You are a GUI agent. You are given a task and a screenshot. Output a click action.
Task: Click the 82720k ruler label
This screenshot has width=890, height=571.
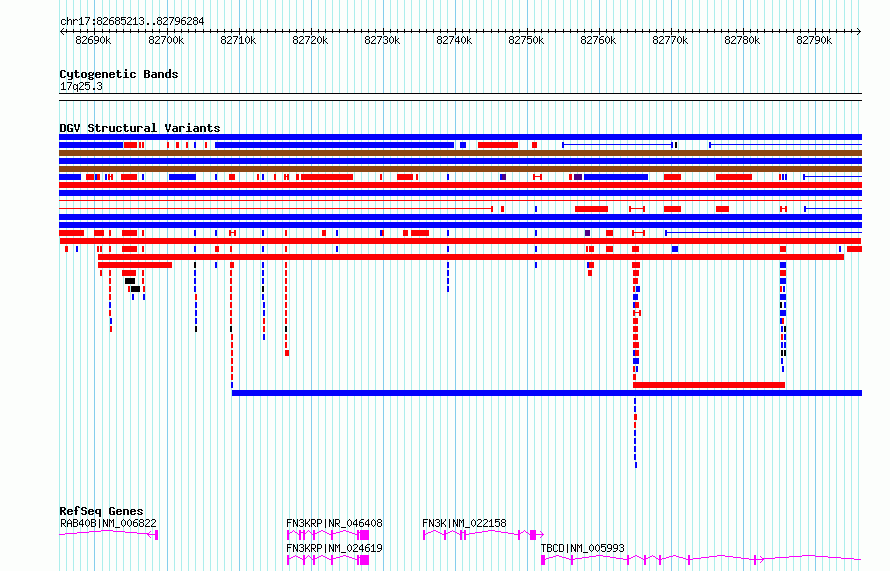click(310, 40)
